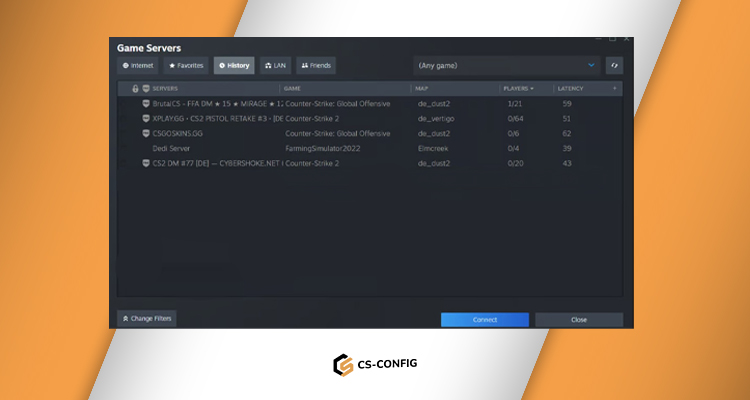The image size is (750, 400).
Task: Sort by the Servers column header
Action: tap(165, 89)
